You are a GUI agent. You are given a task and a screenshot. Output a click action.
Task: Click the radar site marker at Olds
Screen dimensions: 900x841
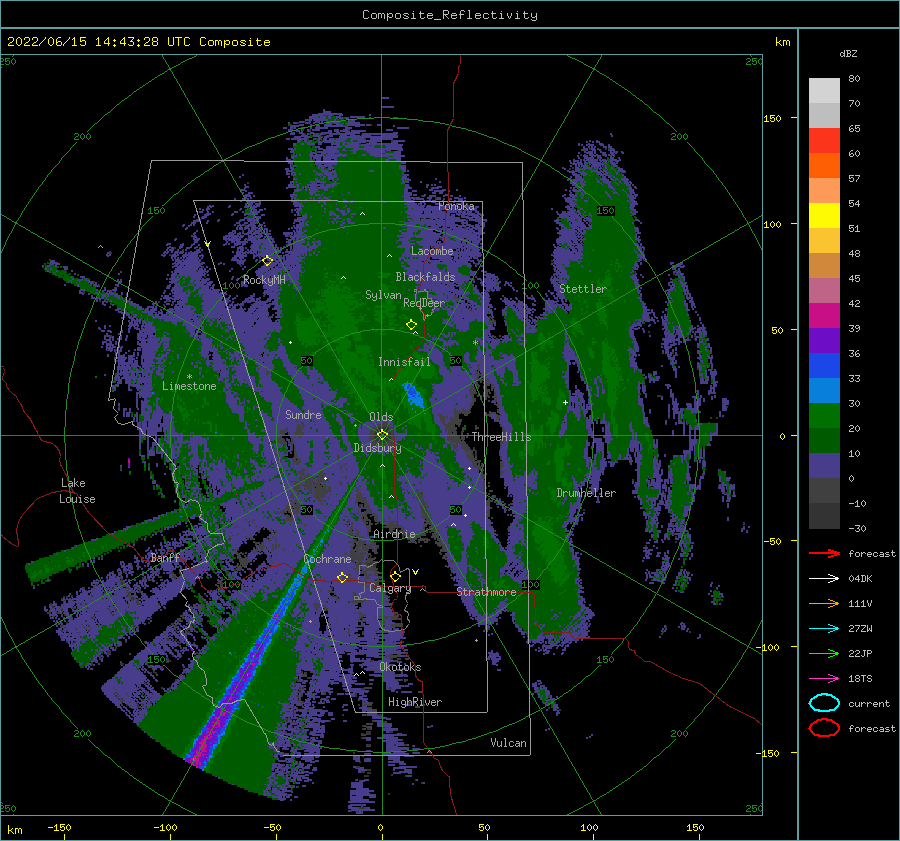(382, 435)
